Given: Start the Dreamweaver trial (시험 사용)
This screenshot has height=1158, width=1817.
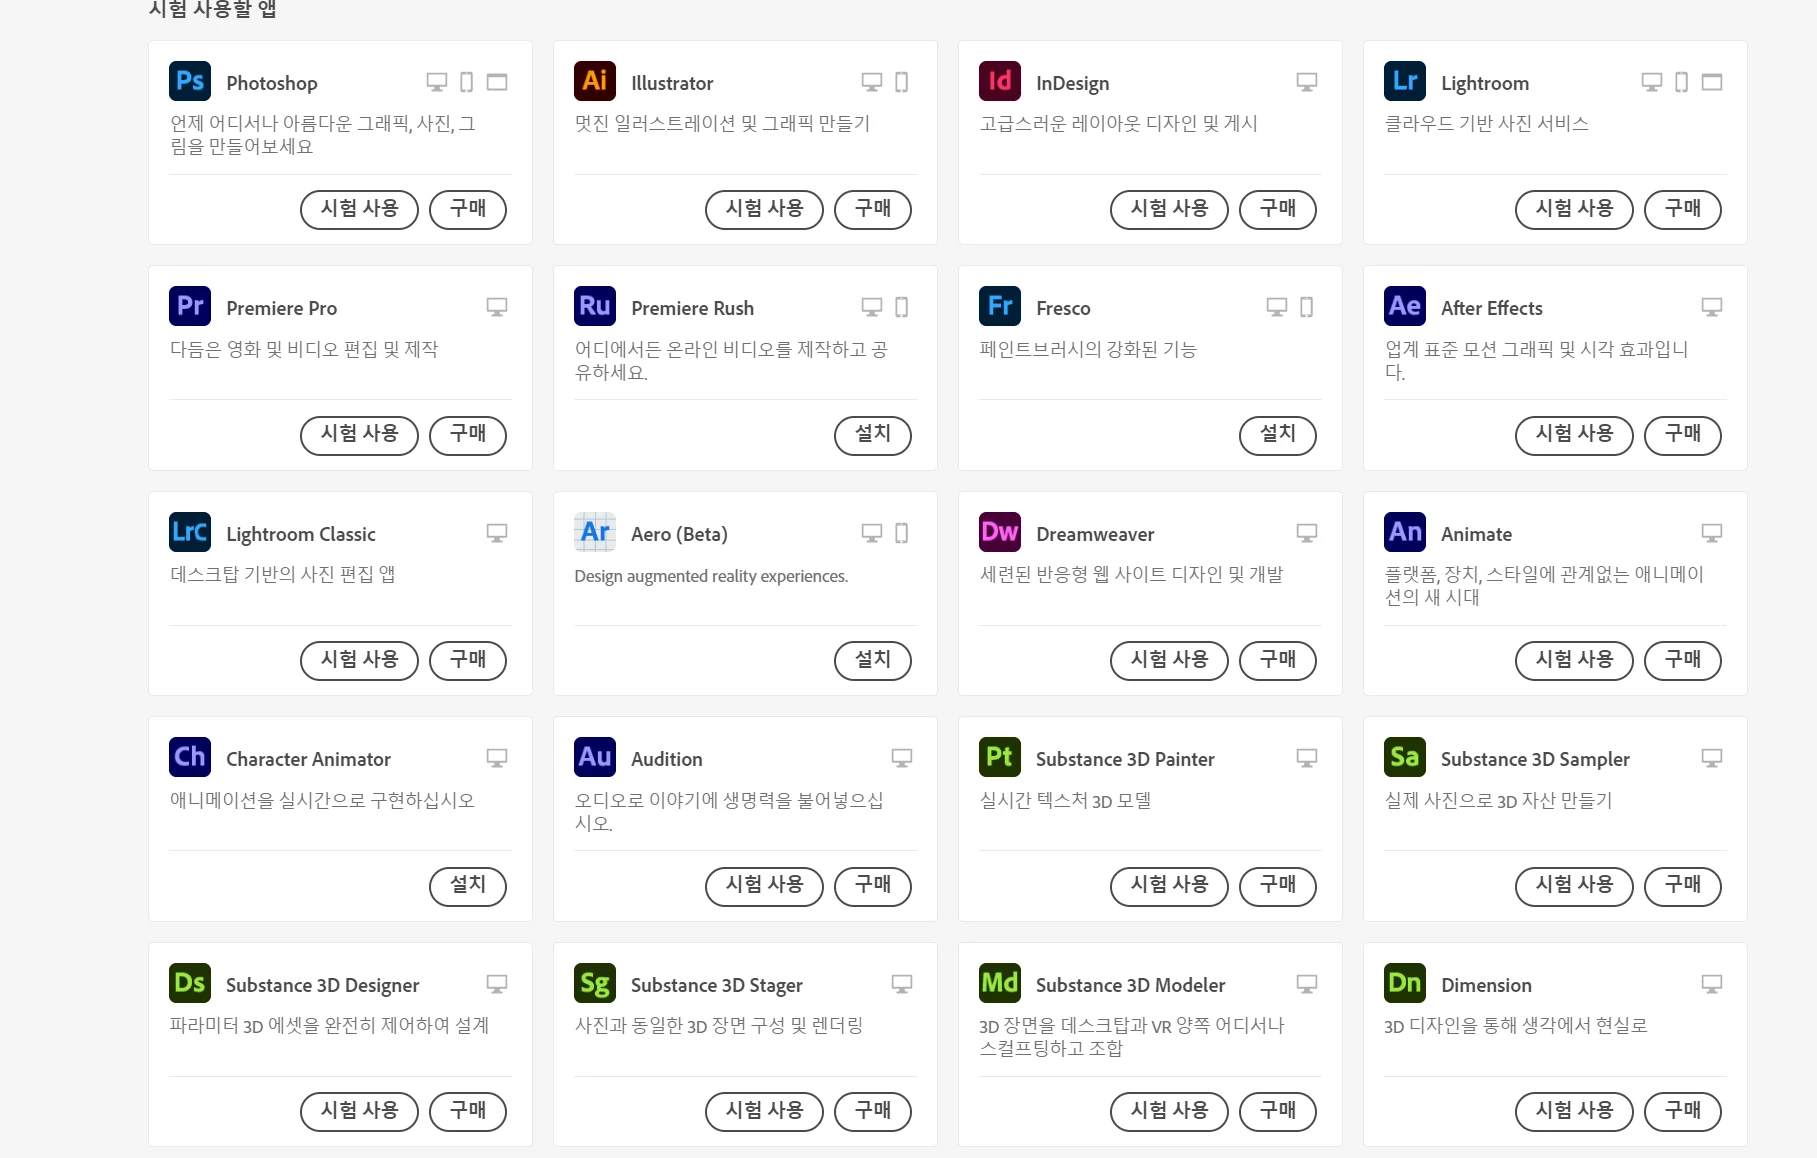Looking at the screenshot, I should (1169, 660).
